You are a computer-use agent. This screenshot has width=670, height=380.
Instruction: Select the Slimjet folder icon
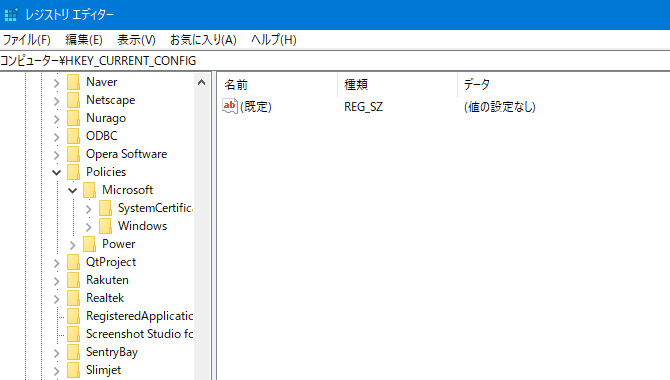73,370
